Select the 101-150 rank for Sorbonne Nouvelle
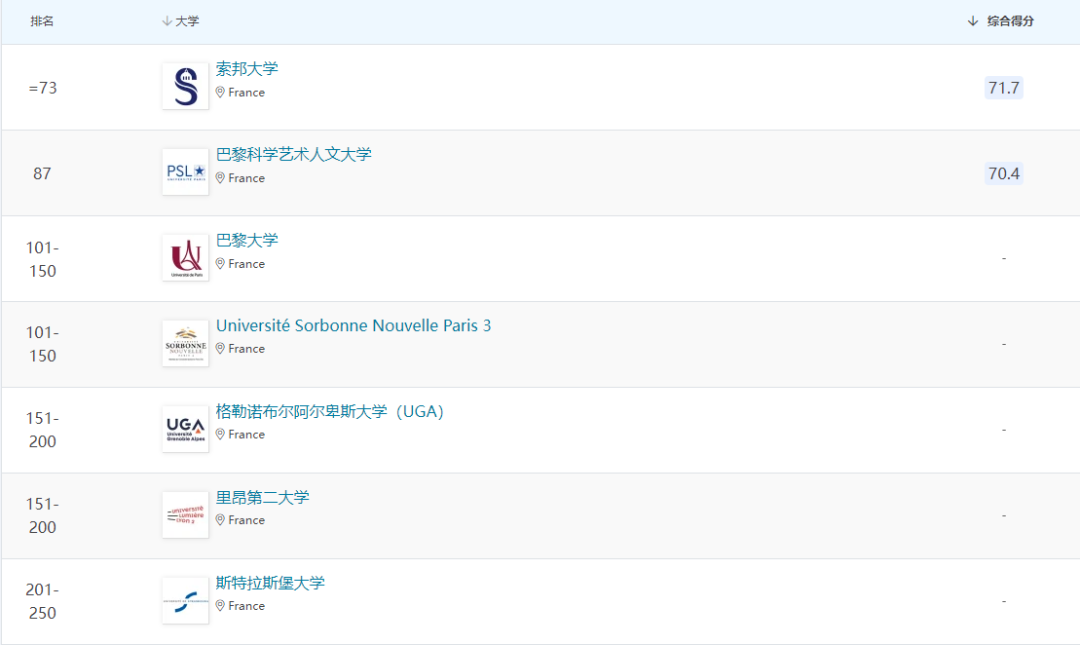This screenshot has height=645, width=1080. point(42,344)
